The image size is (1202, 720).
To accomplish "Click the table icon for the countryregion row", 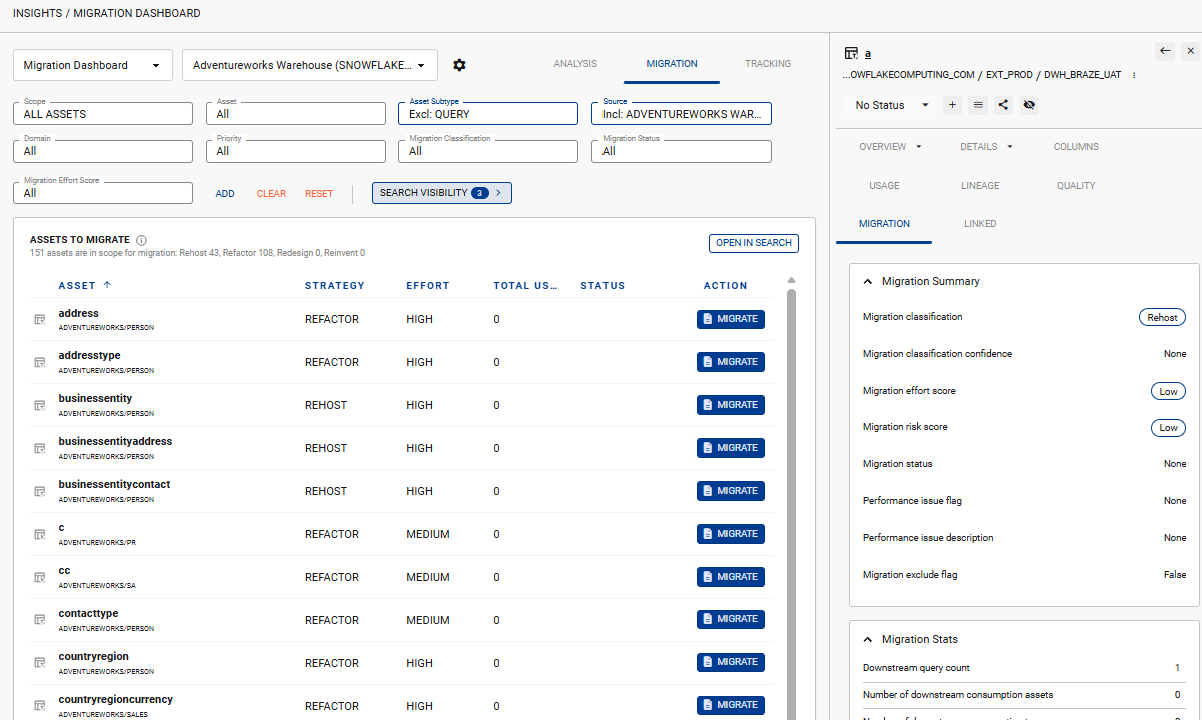I will click(40, 663).
